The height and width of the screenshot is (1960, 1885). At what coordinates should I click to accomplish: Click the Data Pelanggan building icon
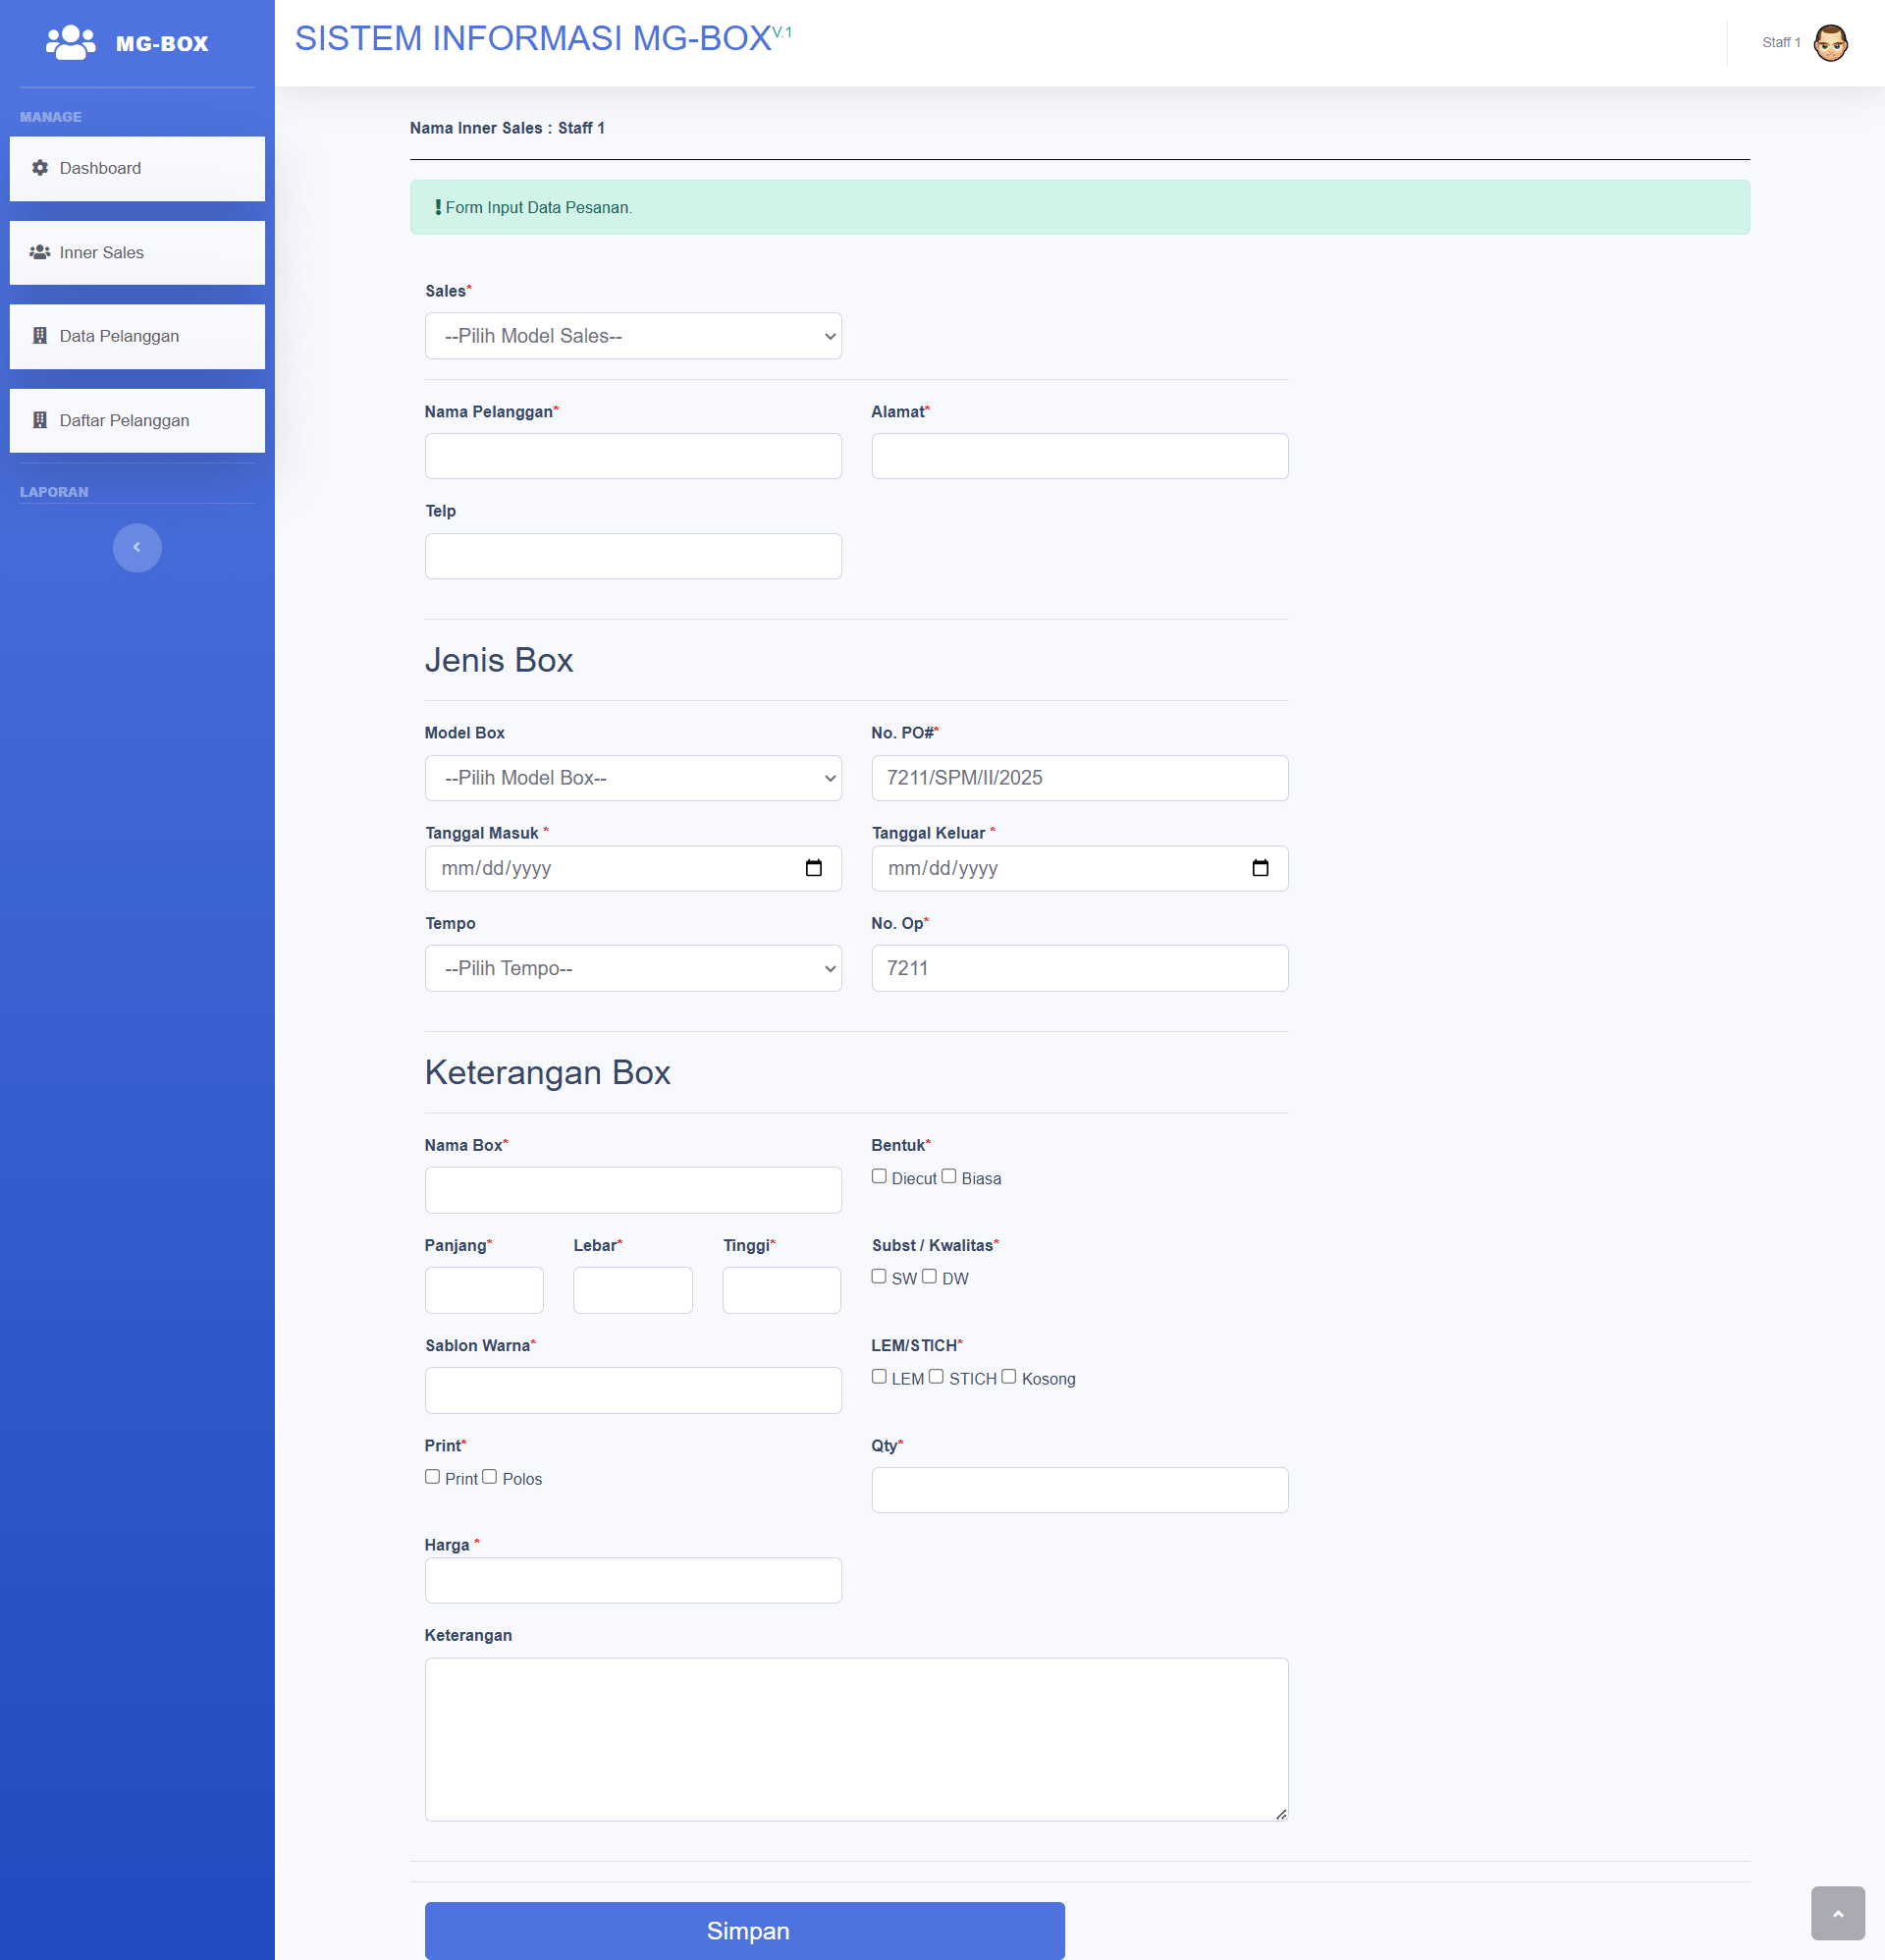click(x=39, y=336)
